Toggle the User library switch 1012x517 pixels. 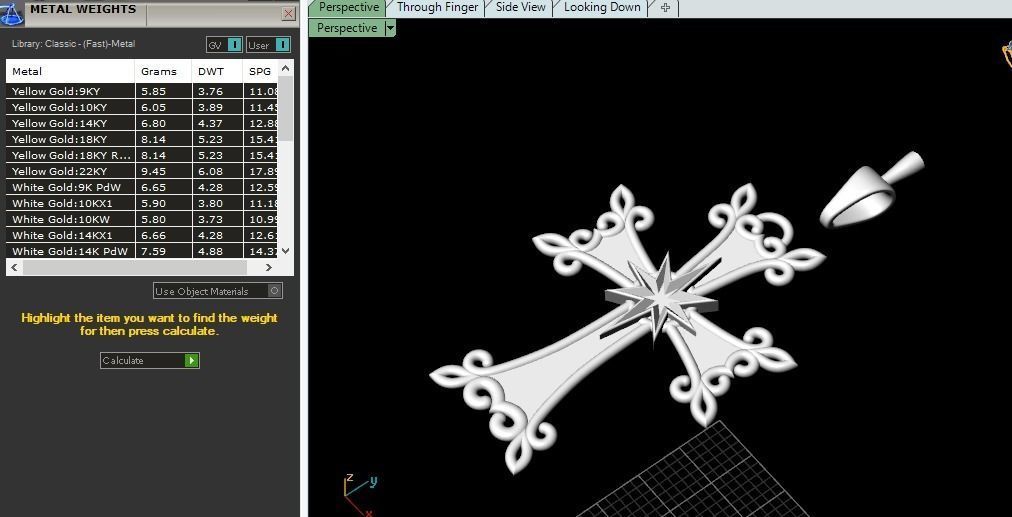[x=268, y=45]
